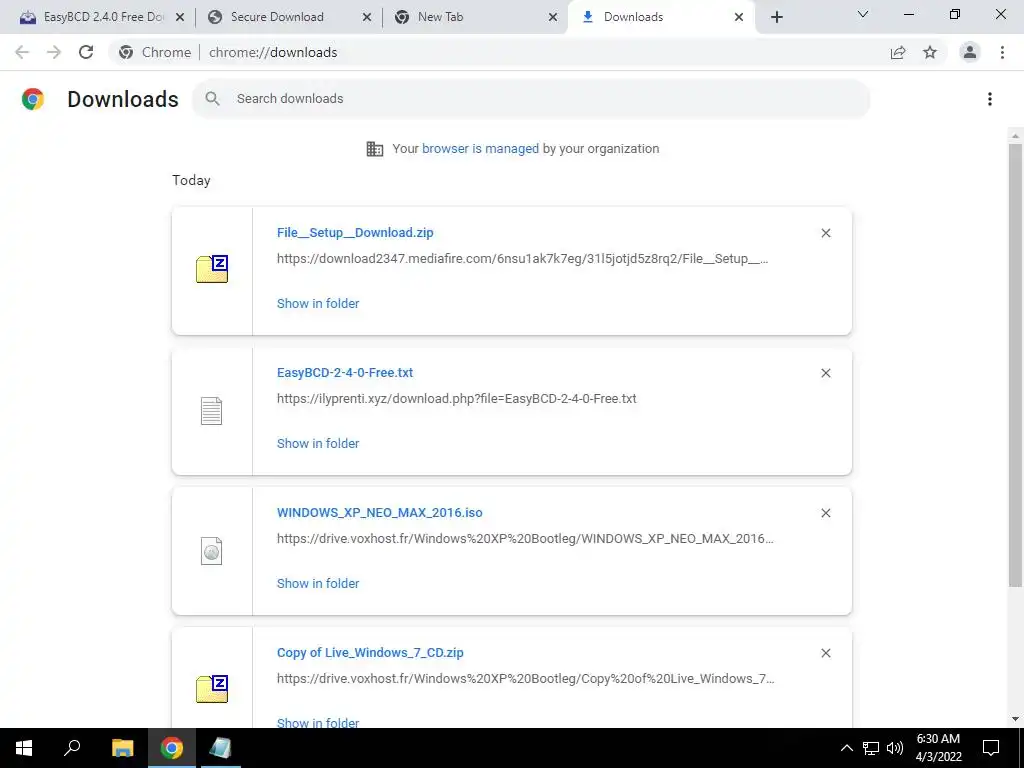Image resolution: width=1024 pixels, height=768 pixels.
Task: Show File__Setup__Download.zip in folder
Action: point(318,304)
